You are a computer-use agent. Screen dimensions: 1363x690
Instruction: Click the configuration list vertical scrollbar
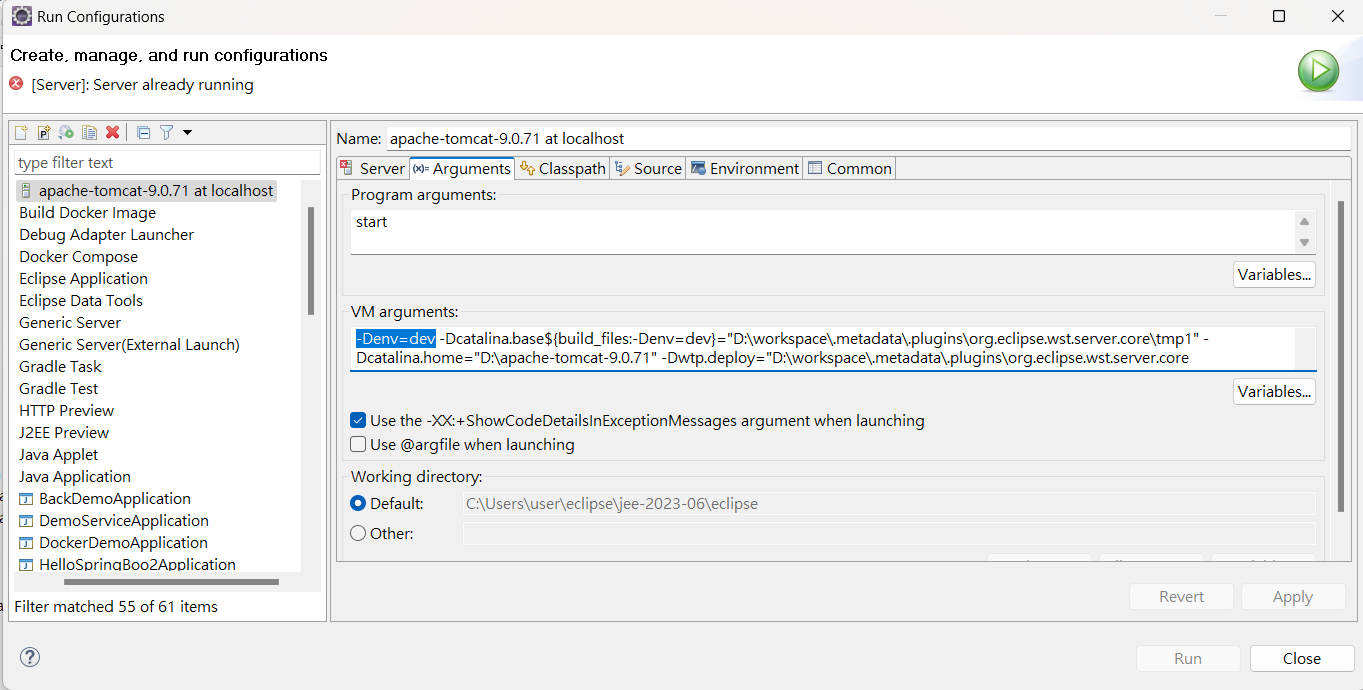tap(311, 260)
